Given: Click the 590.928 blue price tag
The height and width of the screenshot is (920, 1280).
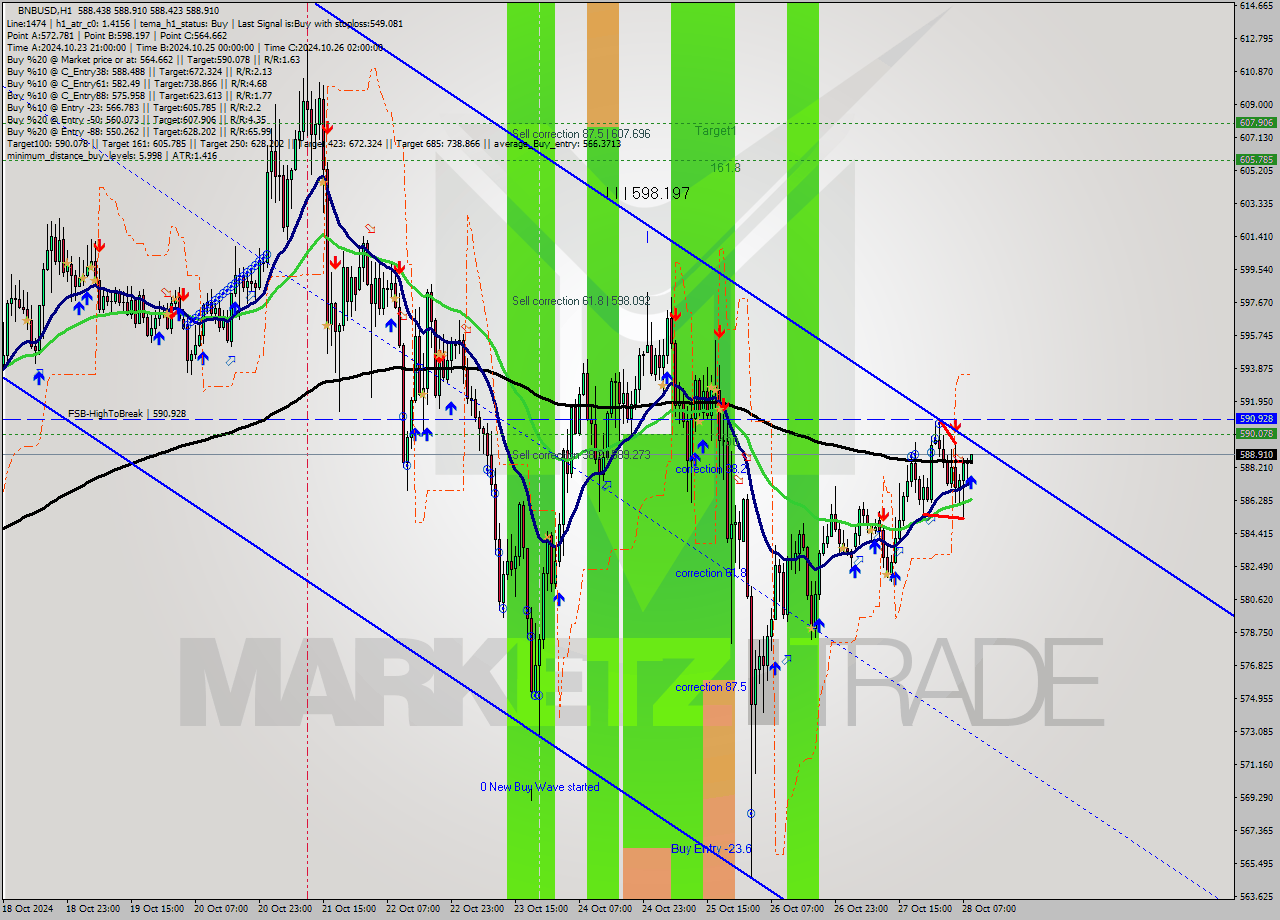Looking at the screenshot, I should coord(1256,419).
